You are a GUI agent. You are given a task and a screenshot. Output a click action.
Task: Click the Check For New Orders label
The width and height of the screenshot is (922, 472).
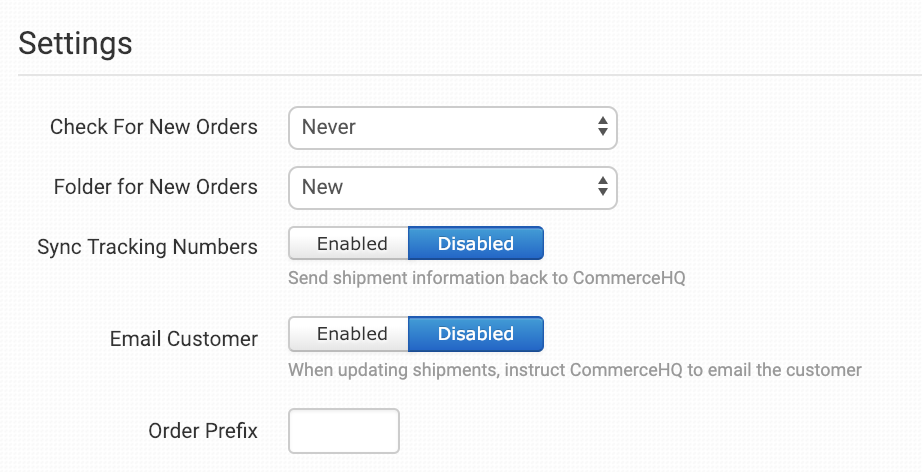coord(154,128)
